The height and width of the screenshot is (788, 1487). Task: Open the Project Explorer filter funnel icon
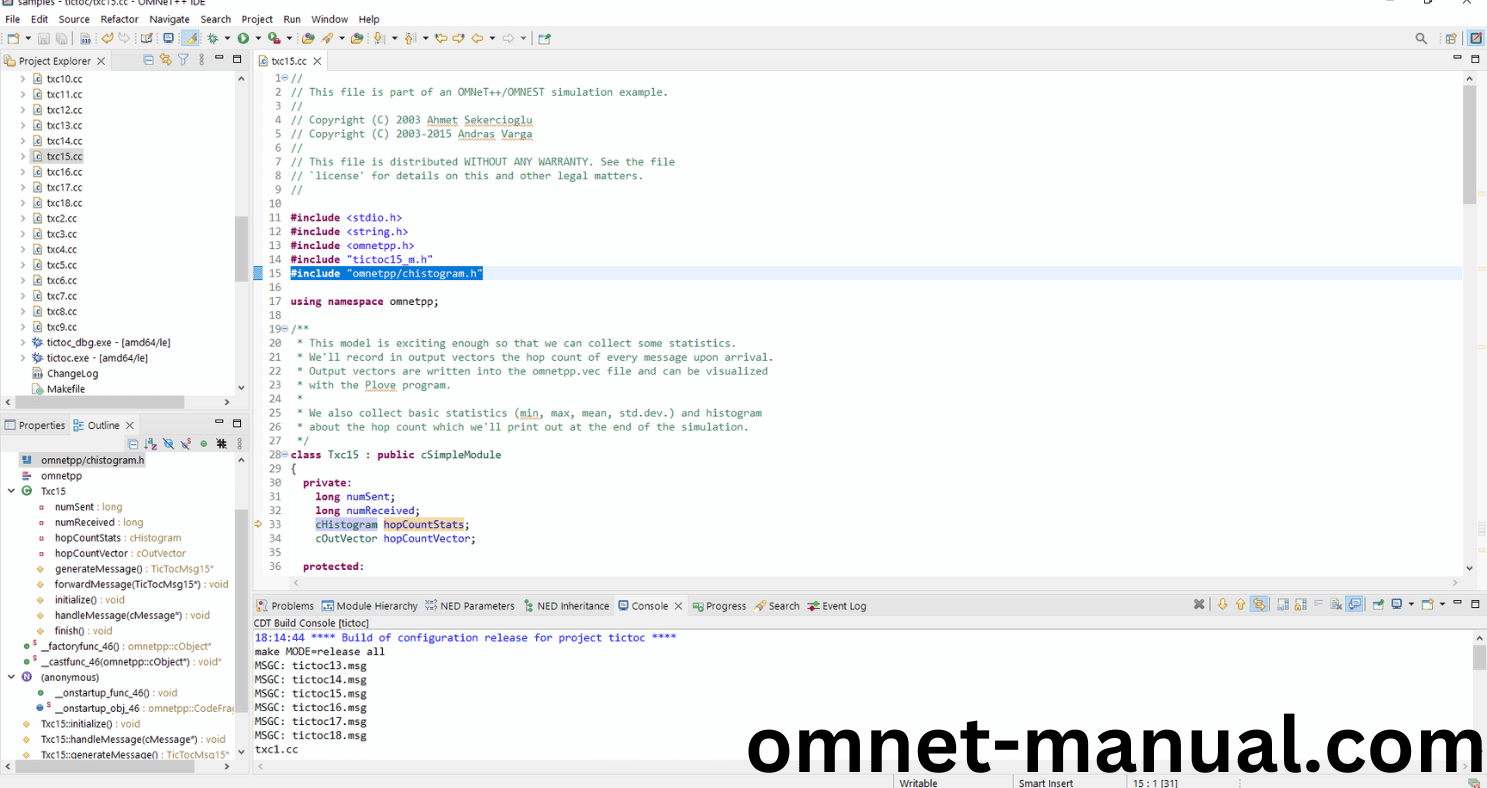coord(183,60)
